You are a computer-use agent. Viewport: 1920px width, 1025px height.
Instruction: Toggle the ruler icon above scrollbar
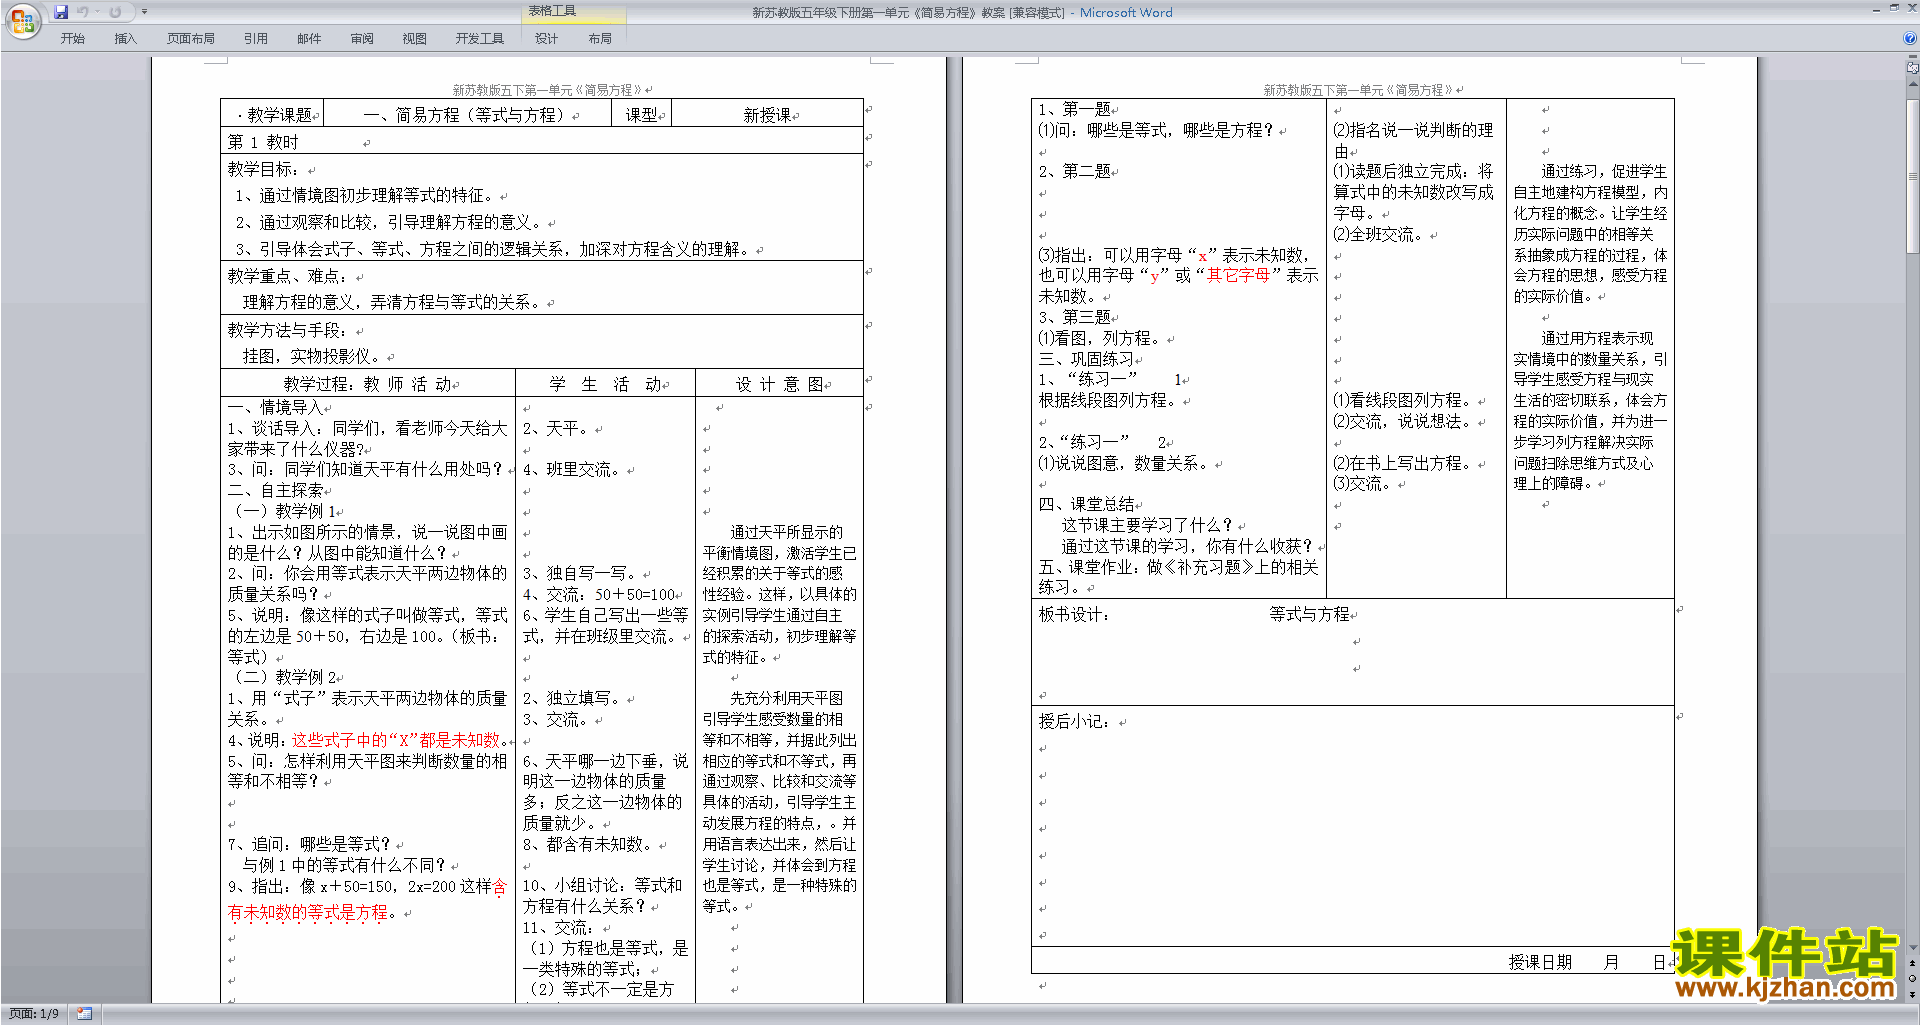[x=1913, y=68]
